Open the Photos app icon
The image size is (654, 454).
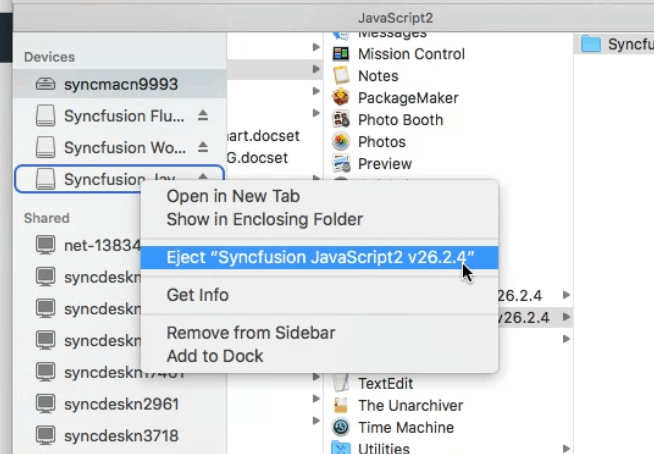tap(341, 142)
